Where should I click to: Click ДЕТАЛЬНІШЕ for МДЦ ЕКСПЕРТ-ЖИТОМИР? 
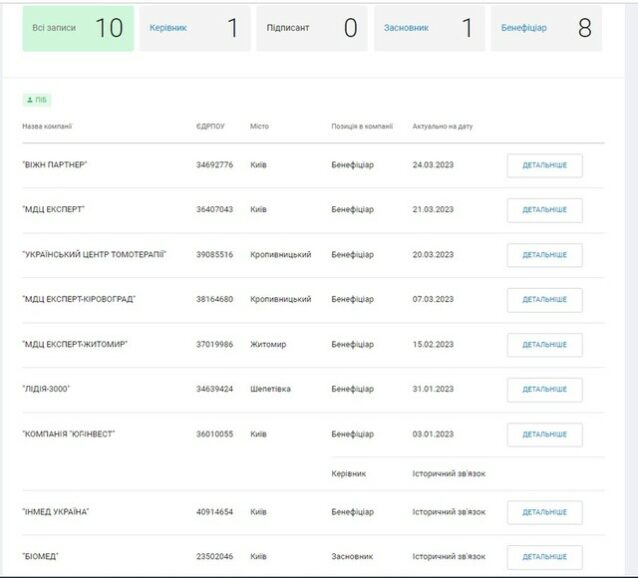coord(544,345)
